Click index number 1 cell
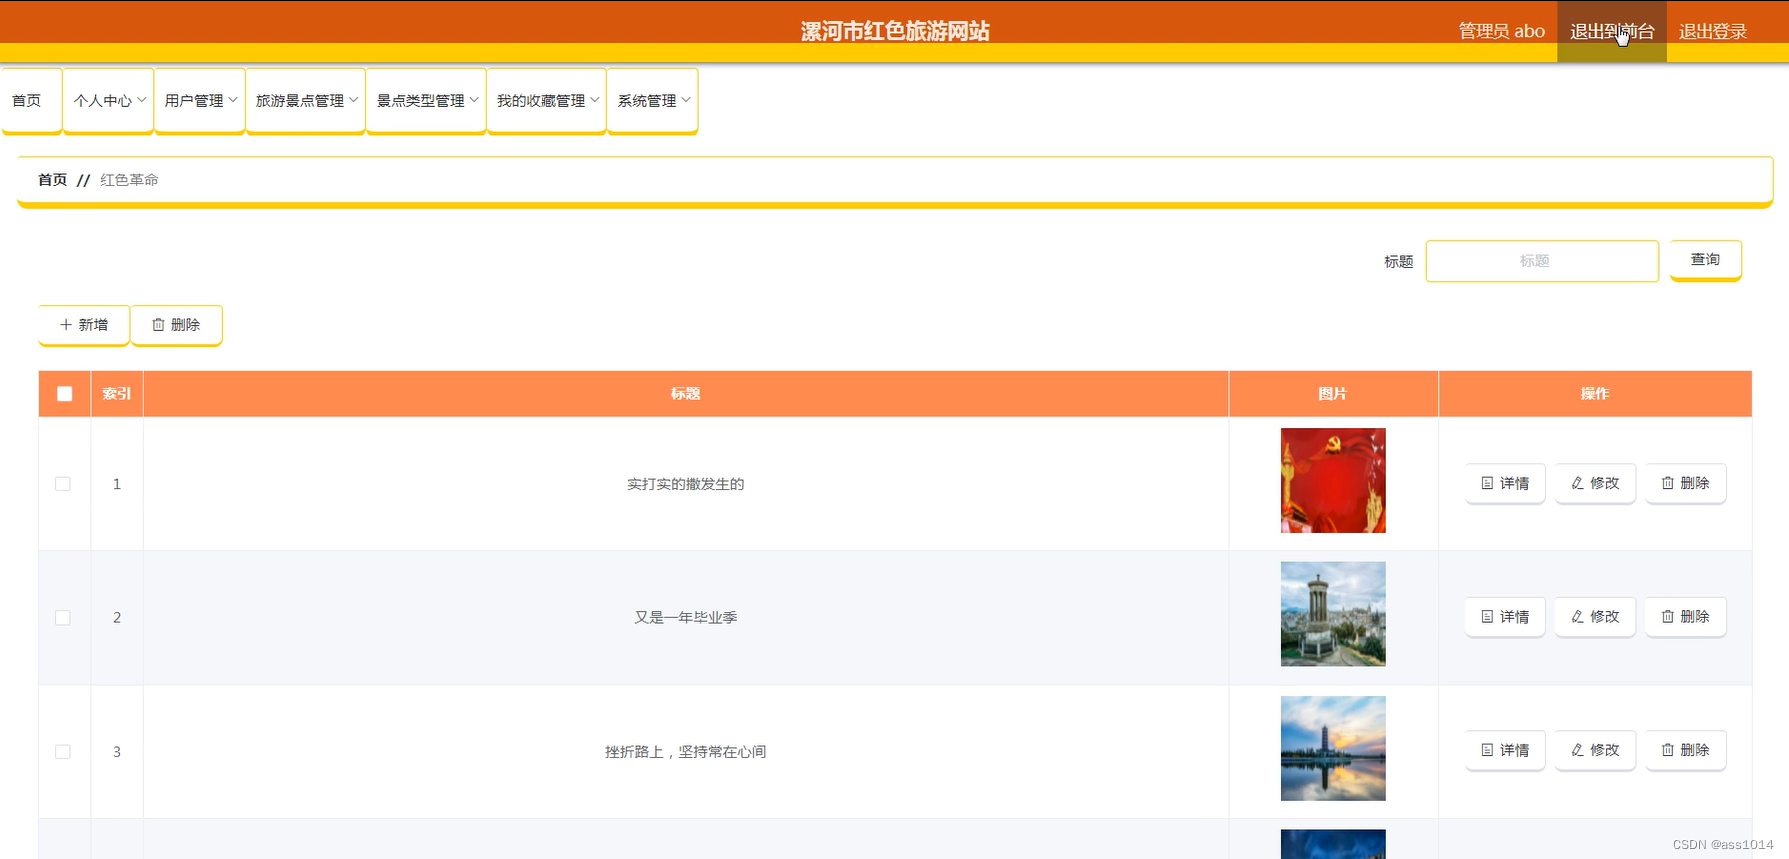 tap(117, 484)
